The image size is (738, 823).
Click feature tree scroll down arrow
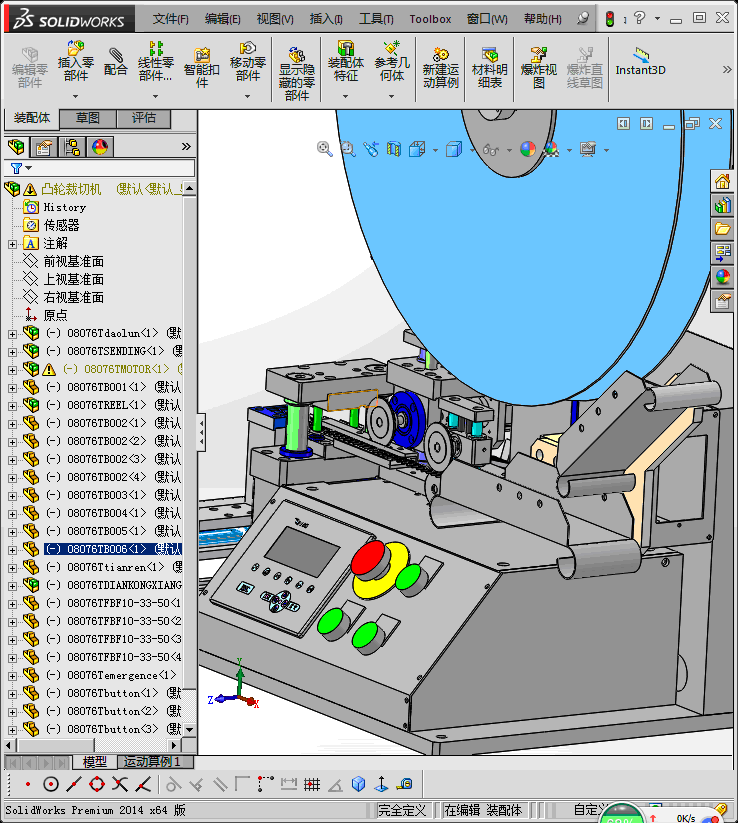189,730
